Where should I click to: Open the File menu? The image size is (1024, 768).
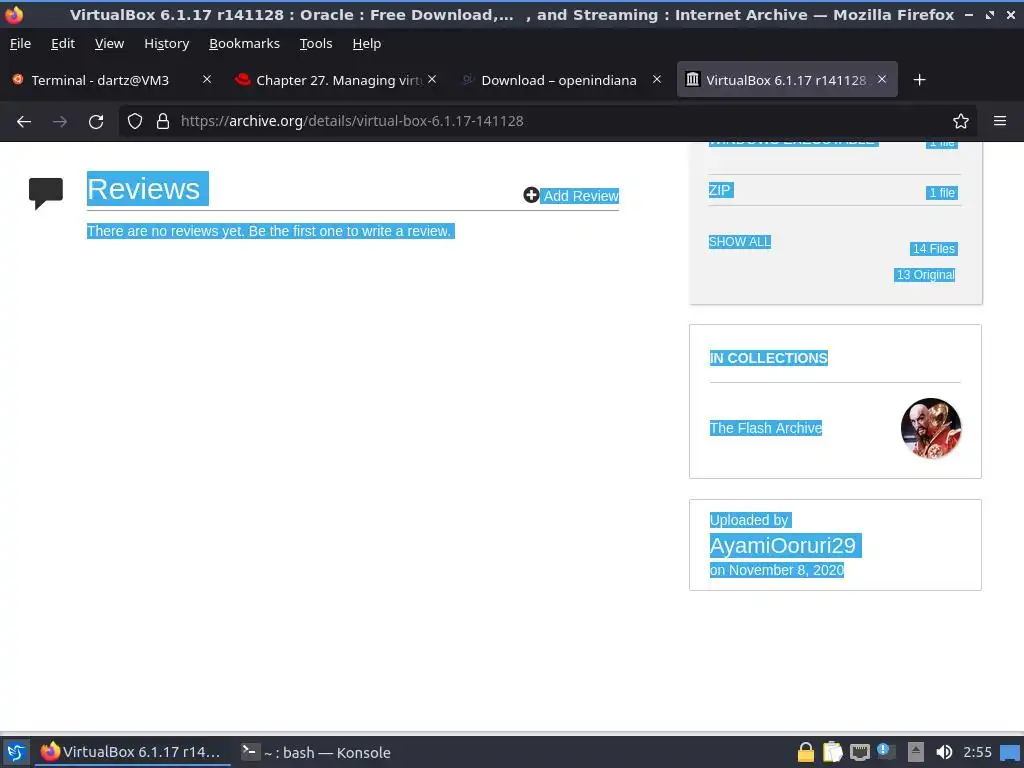(20, 44)
